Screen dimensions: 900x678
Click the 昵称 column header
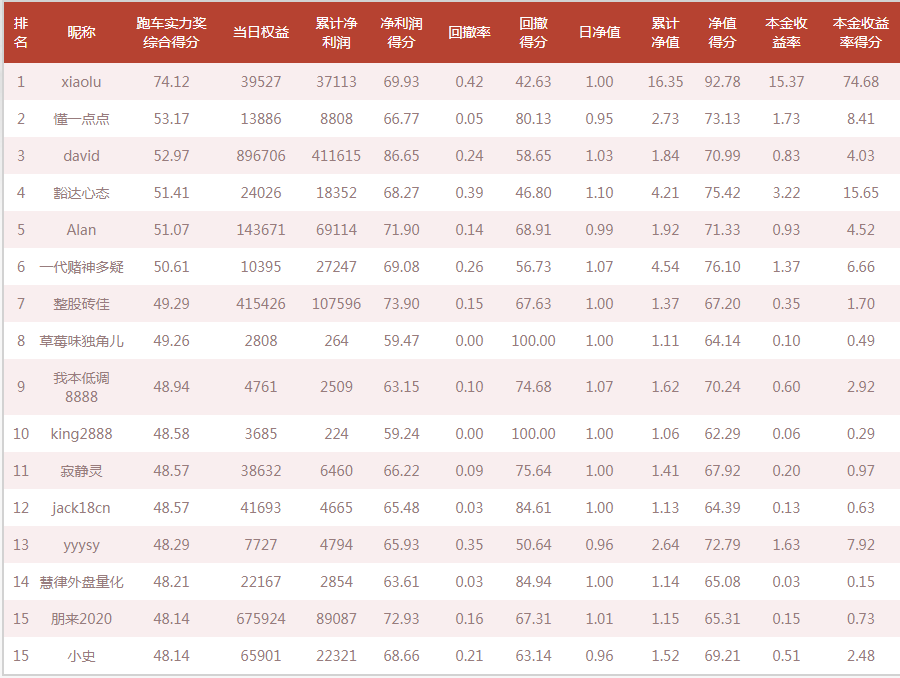tap(81, 32)
